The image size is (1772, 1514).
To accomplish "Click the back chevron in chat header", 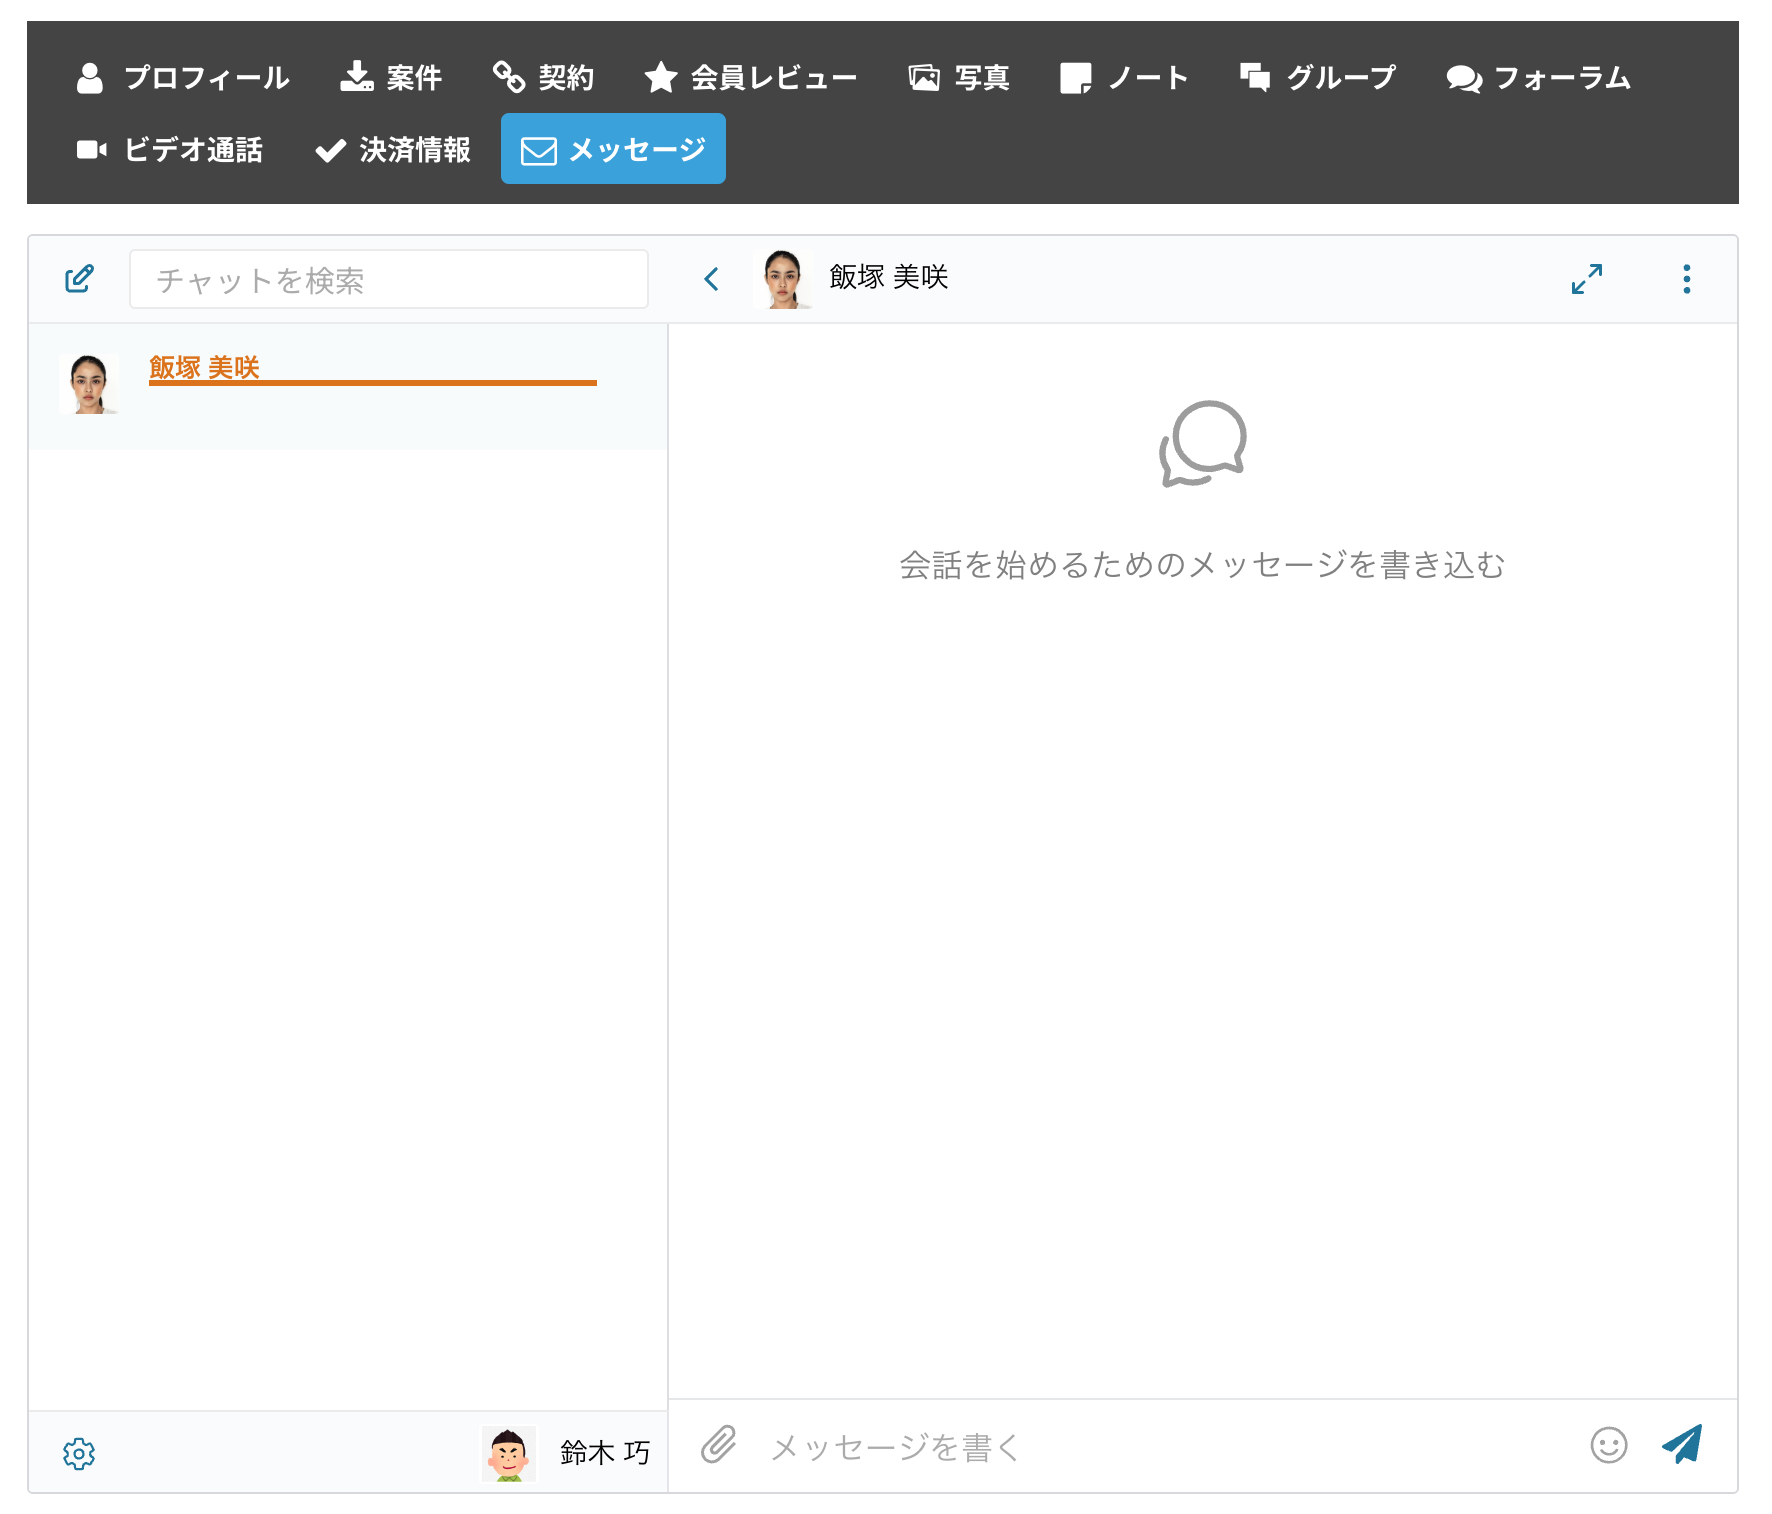I will point(712,279).
